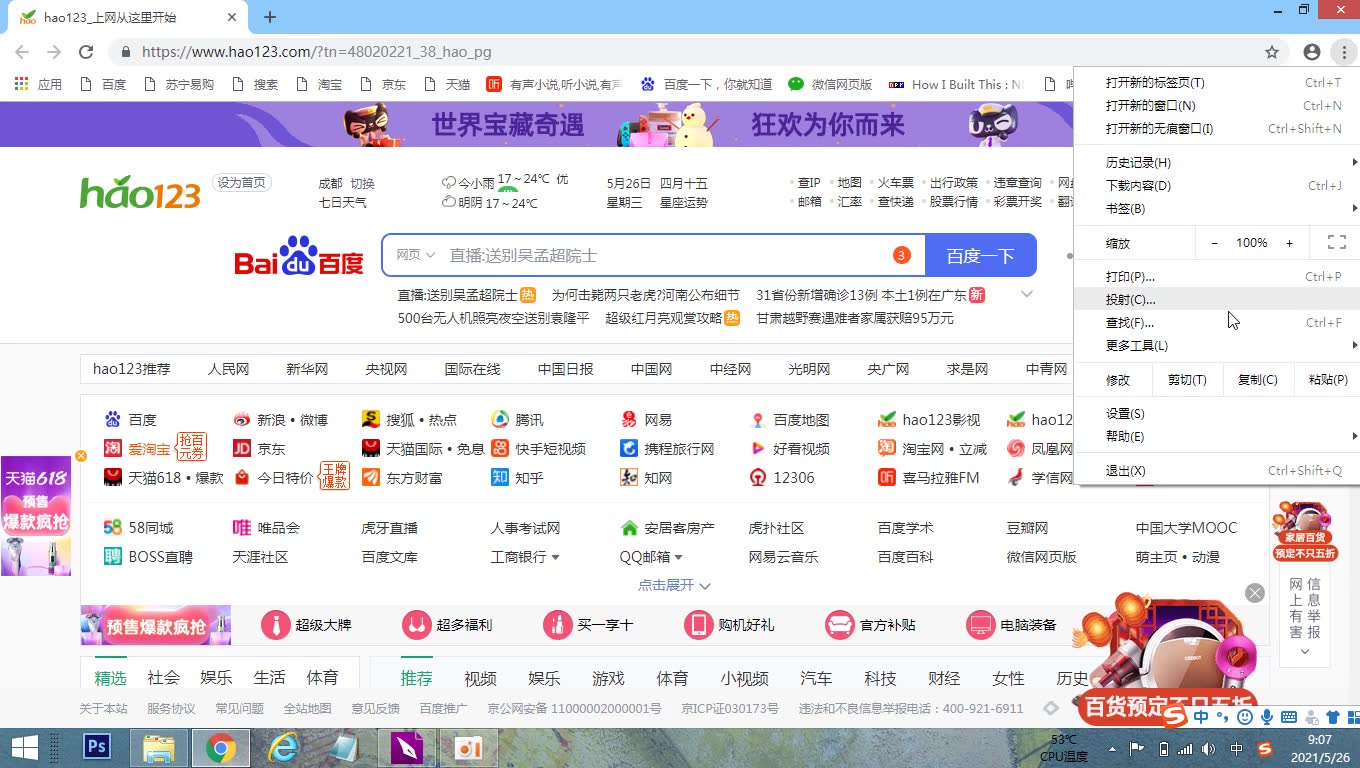Switch to 游戏 content tab

click(x=608, y=678)
